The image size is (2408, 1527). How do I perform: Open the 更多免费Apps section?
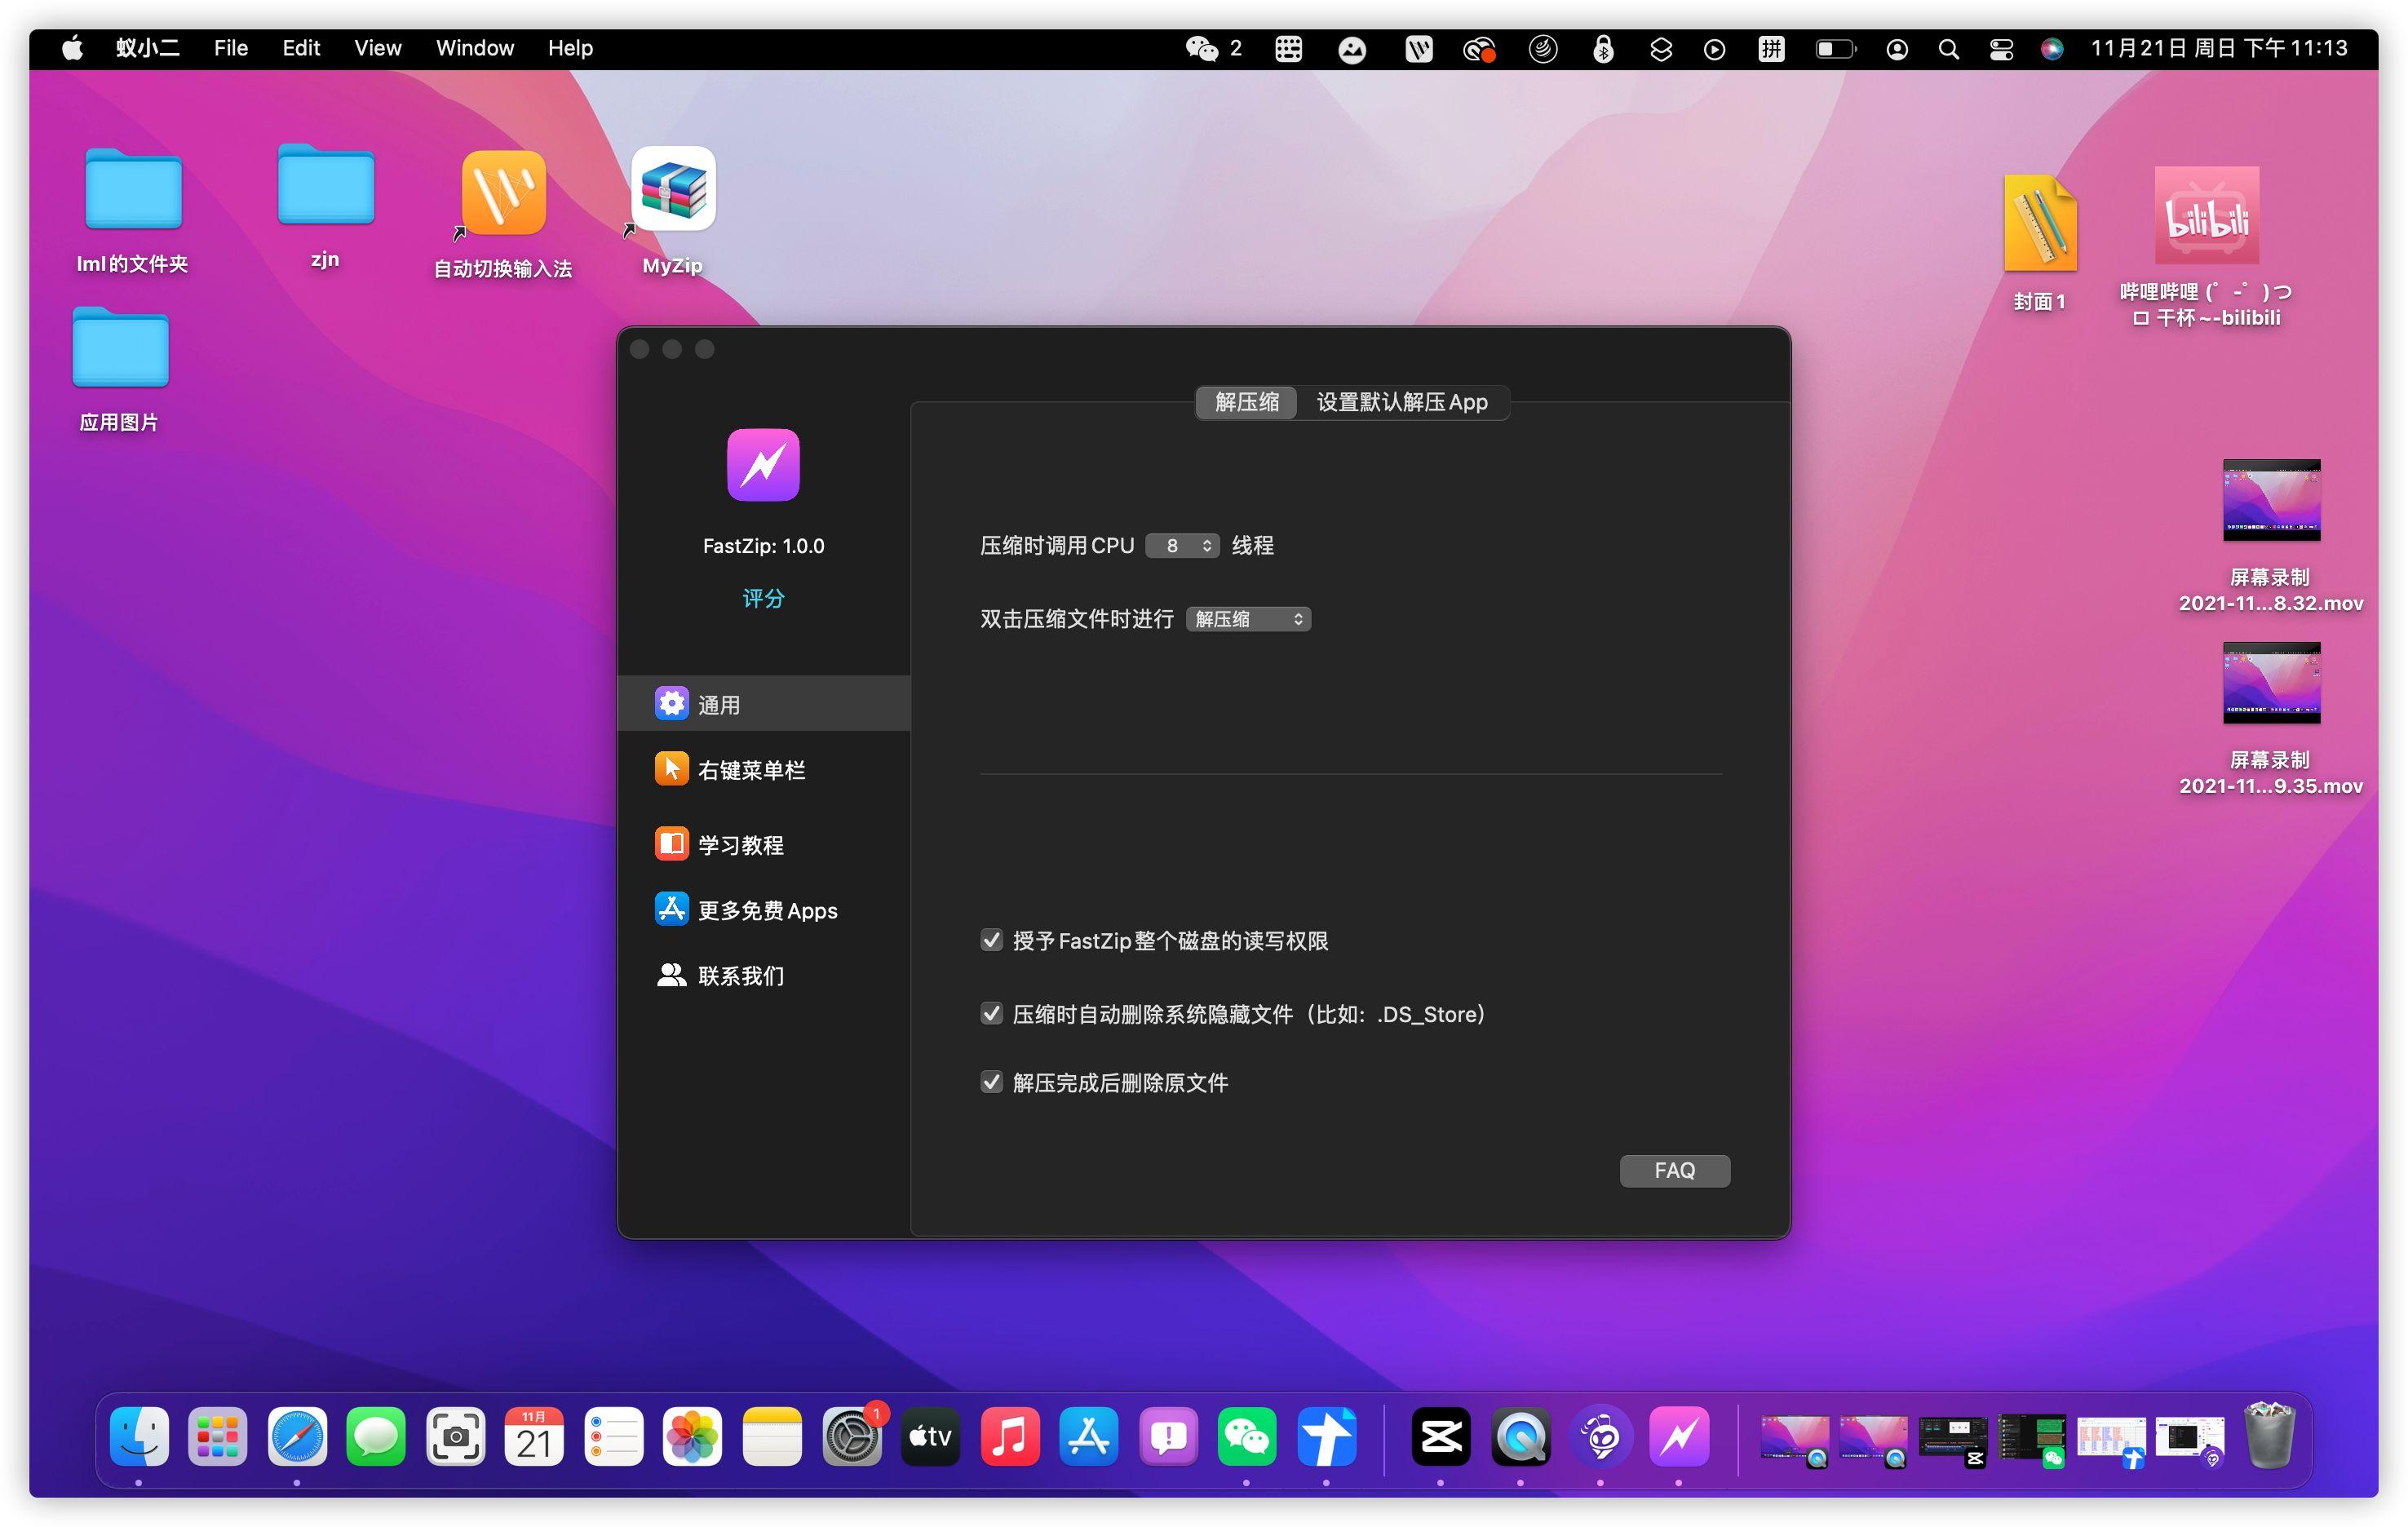765,909
